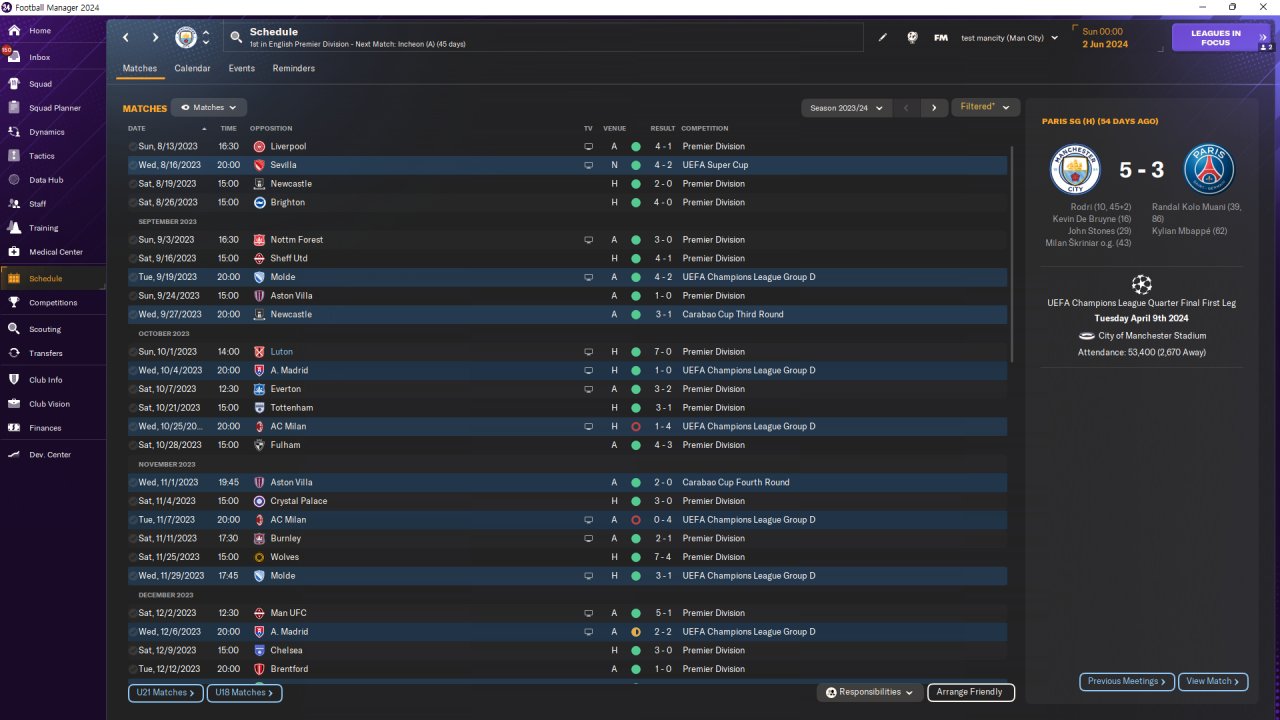Navigate forward with the right arrow
The image size is (1280, 720).
click(x=155, y=38)
